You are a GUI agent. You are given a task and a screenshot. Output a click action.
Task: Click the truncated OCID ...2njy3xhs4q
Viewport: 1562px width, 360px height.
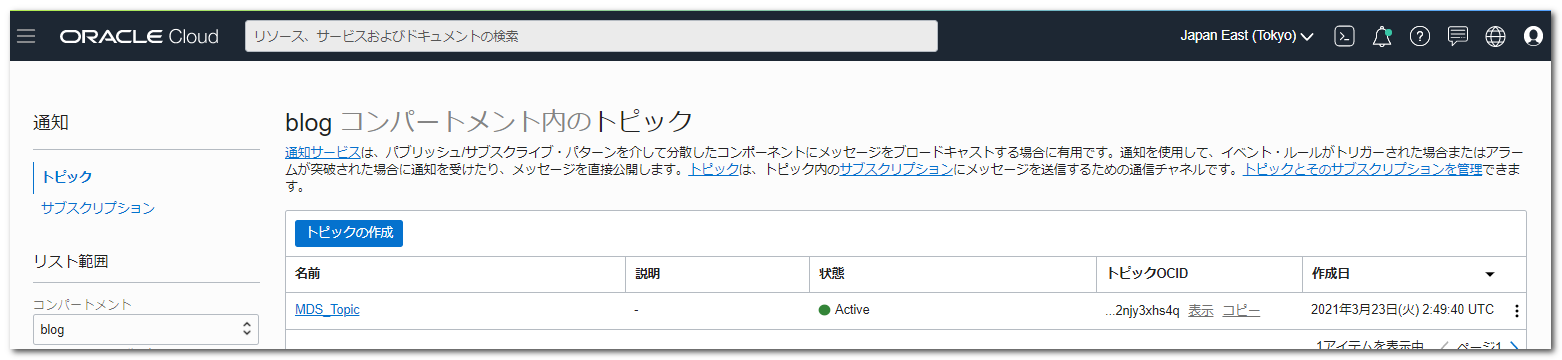(1142, 310)
